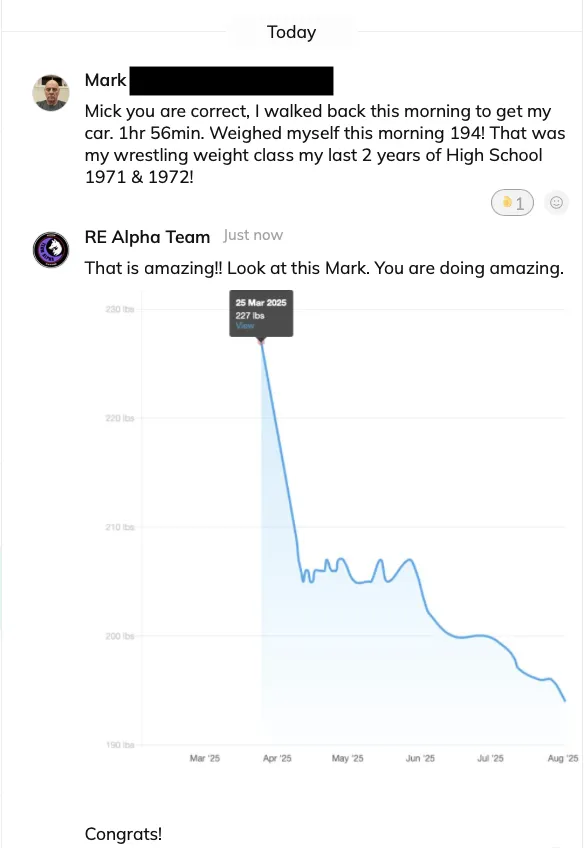Viewport: 586px width, 848px height.
Task: Add a reaction with the smiley face icon
Action: tap(556, 202)
